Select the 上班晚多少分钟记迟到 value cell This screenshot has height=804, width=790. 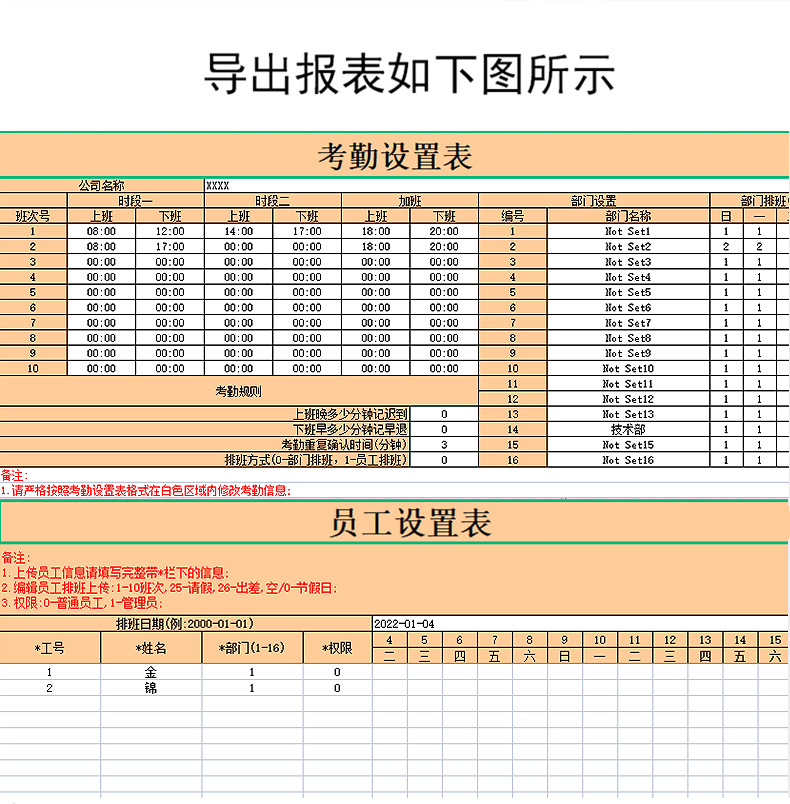(x=444, y=414)
